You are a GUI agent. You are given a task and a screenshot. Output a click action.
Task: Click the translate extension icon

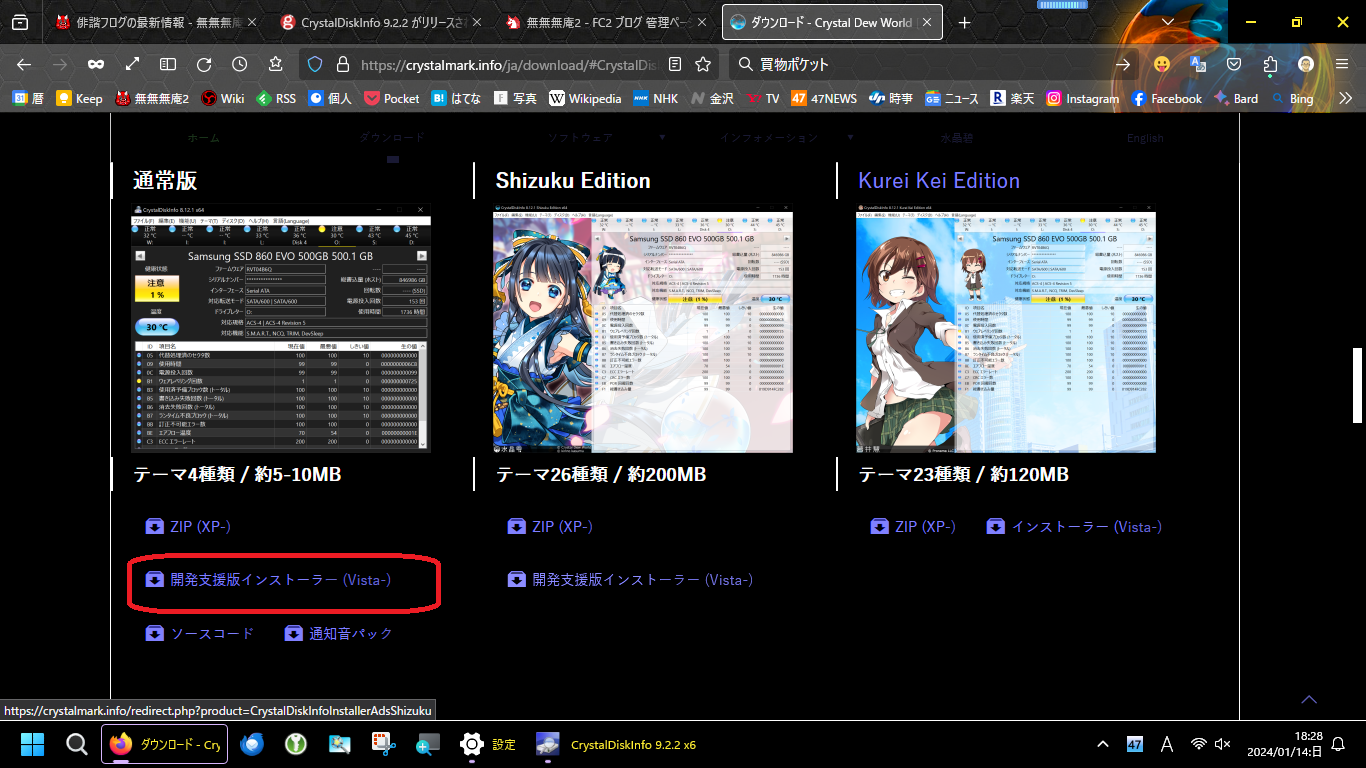(x=1198, y=64)
